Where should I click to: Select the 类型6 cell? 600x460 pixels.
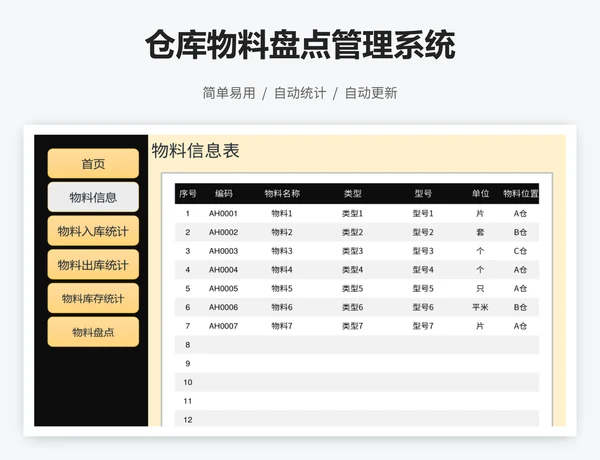(x=352, y=307)
